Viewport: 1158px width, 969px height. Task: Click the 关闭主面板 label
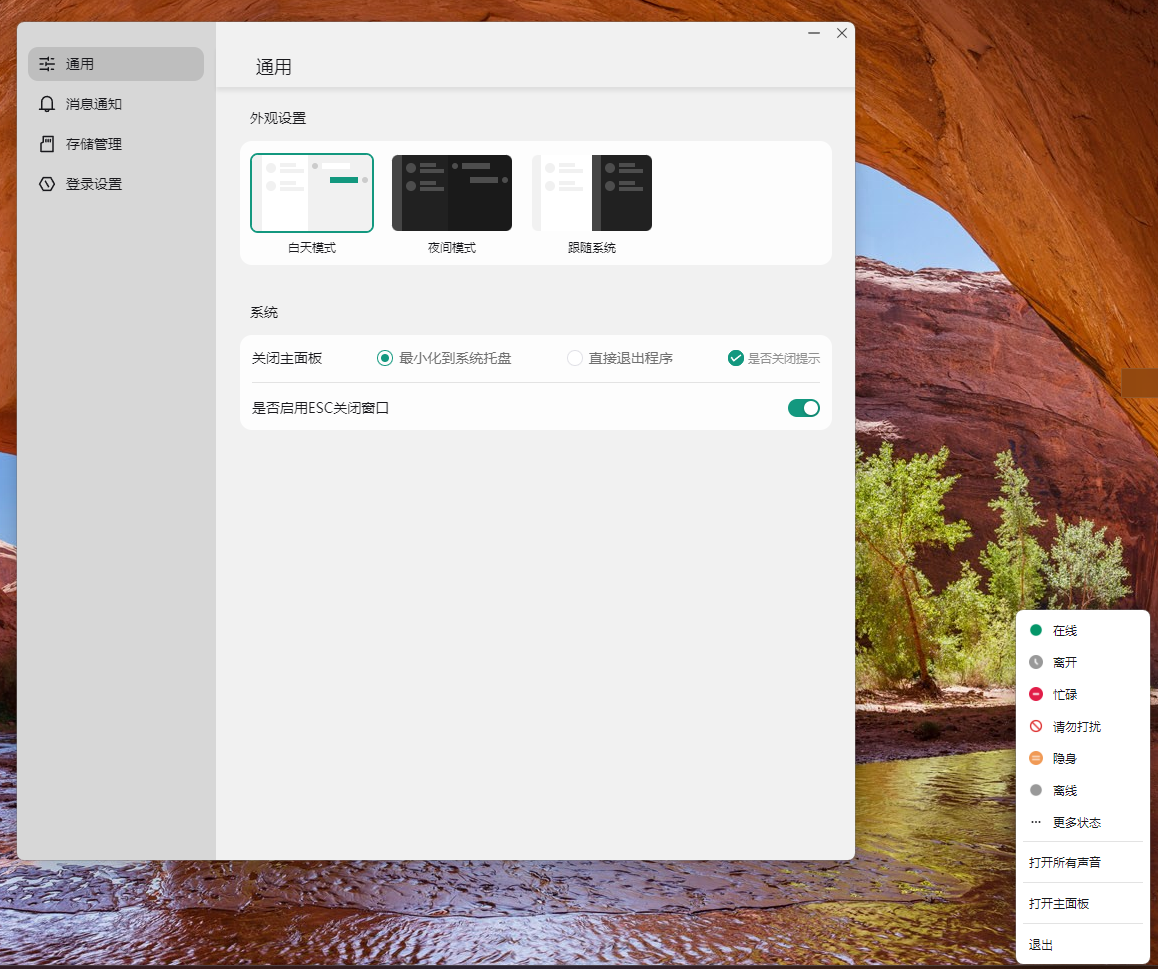click(287, 358)
